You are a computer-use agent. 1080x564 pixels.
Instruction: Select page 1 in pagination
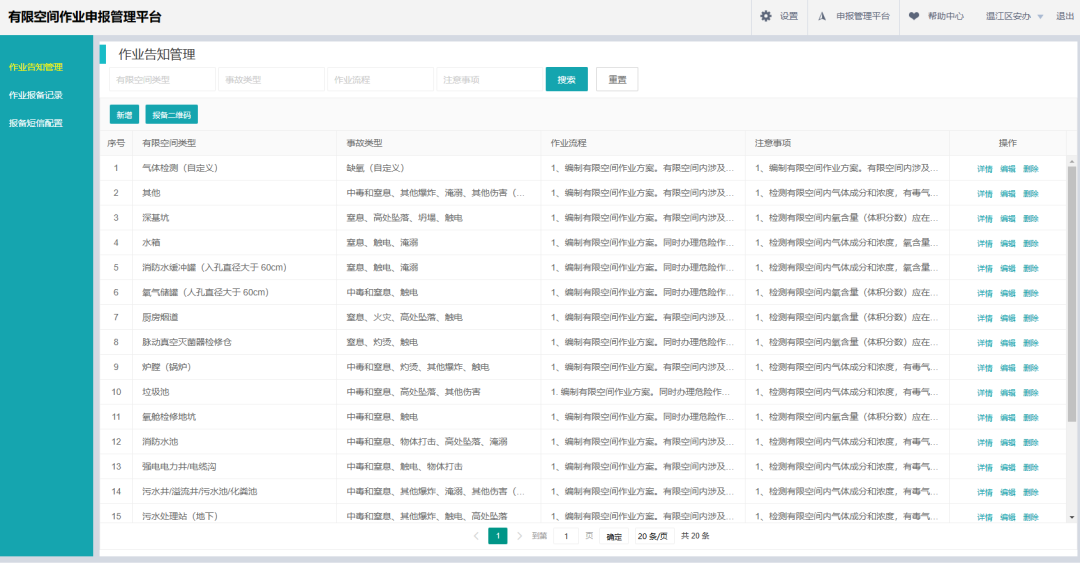click(497, 536)
